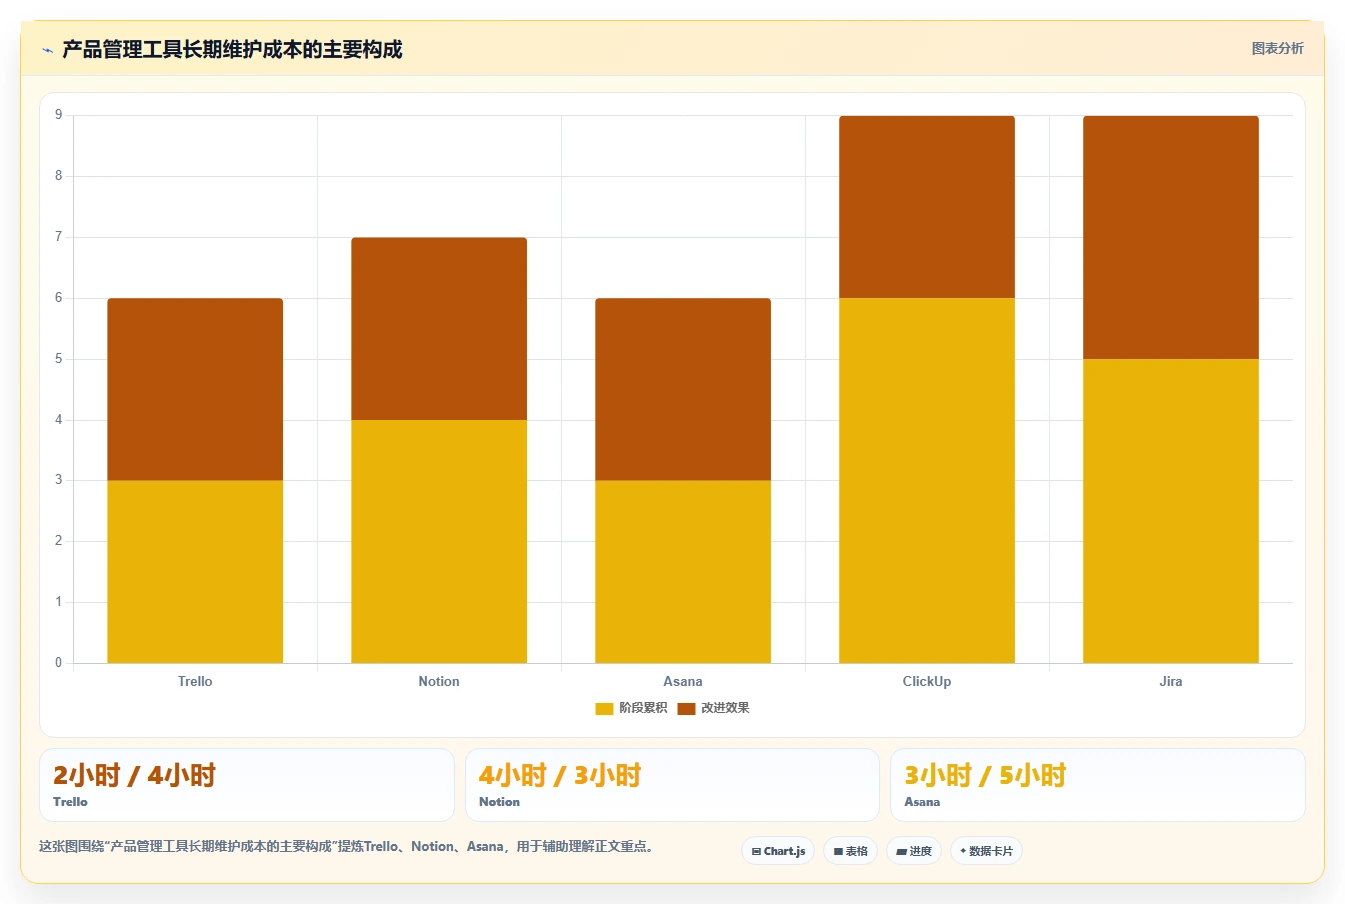Select the Trello yellow bar segment
This screenshot has height=904, width=1345.
point(195,571)
